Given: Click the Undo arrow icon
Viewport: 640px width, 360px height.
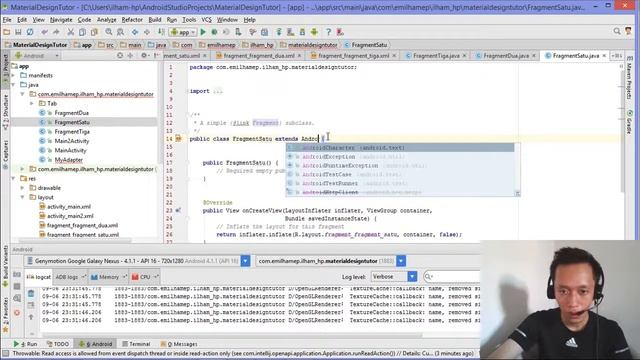Looking at the screenshot, I should [44, 32].
